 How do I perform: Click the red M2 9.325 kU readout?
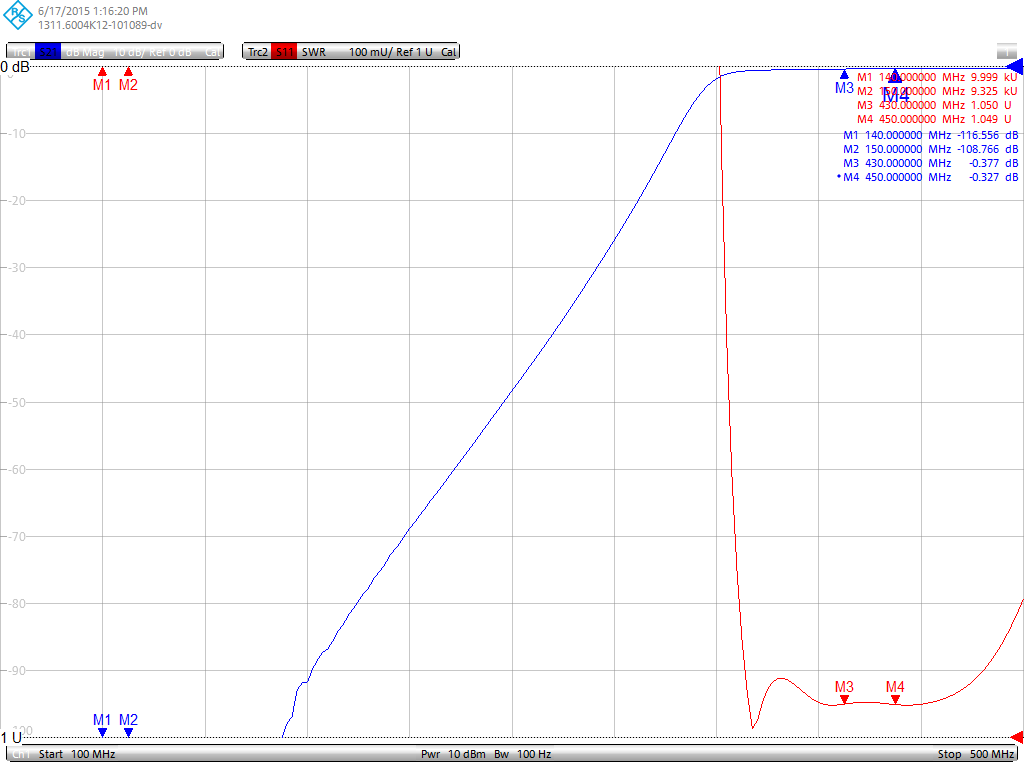point(937,91)
